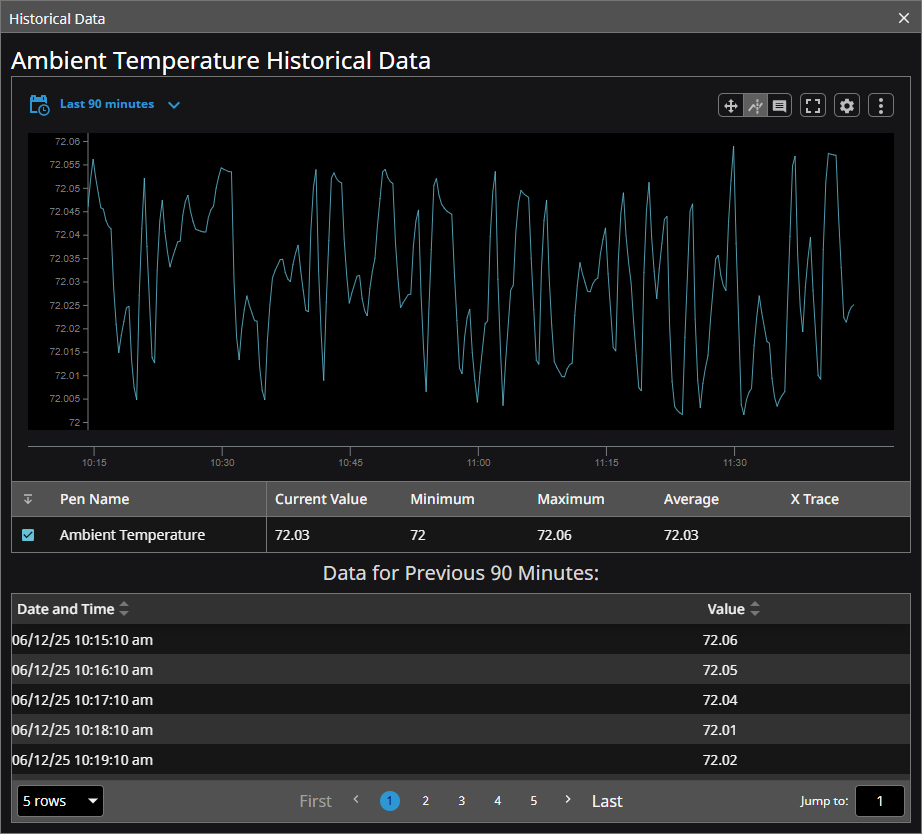Click the Jump to page input field
The width and height of the screenshot is (922, 834).
[x=880, y=801]
